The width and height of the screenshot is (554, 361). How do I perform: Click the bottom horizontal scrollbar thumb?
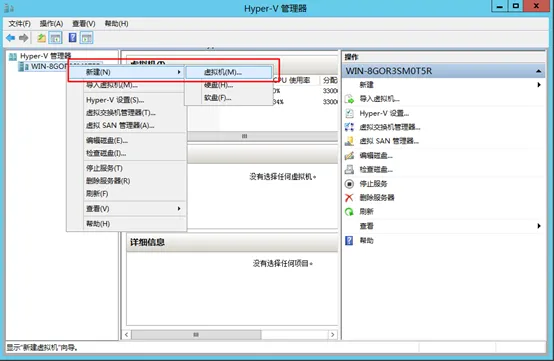click(196, 335)
